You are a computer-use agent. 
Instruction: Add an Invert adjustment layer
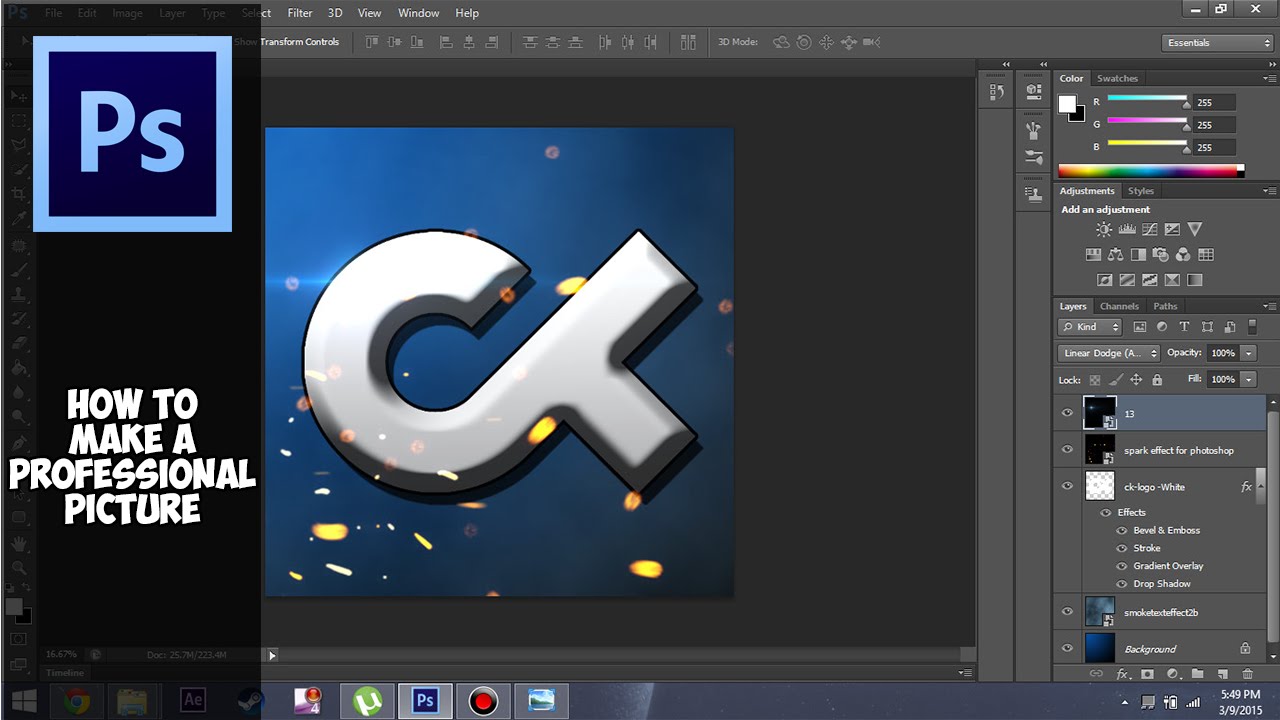[1104, 280]
